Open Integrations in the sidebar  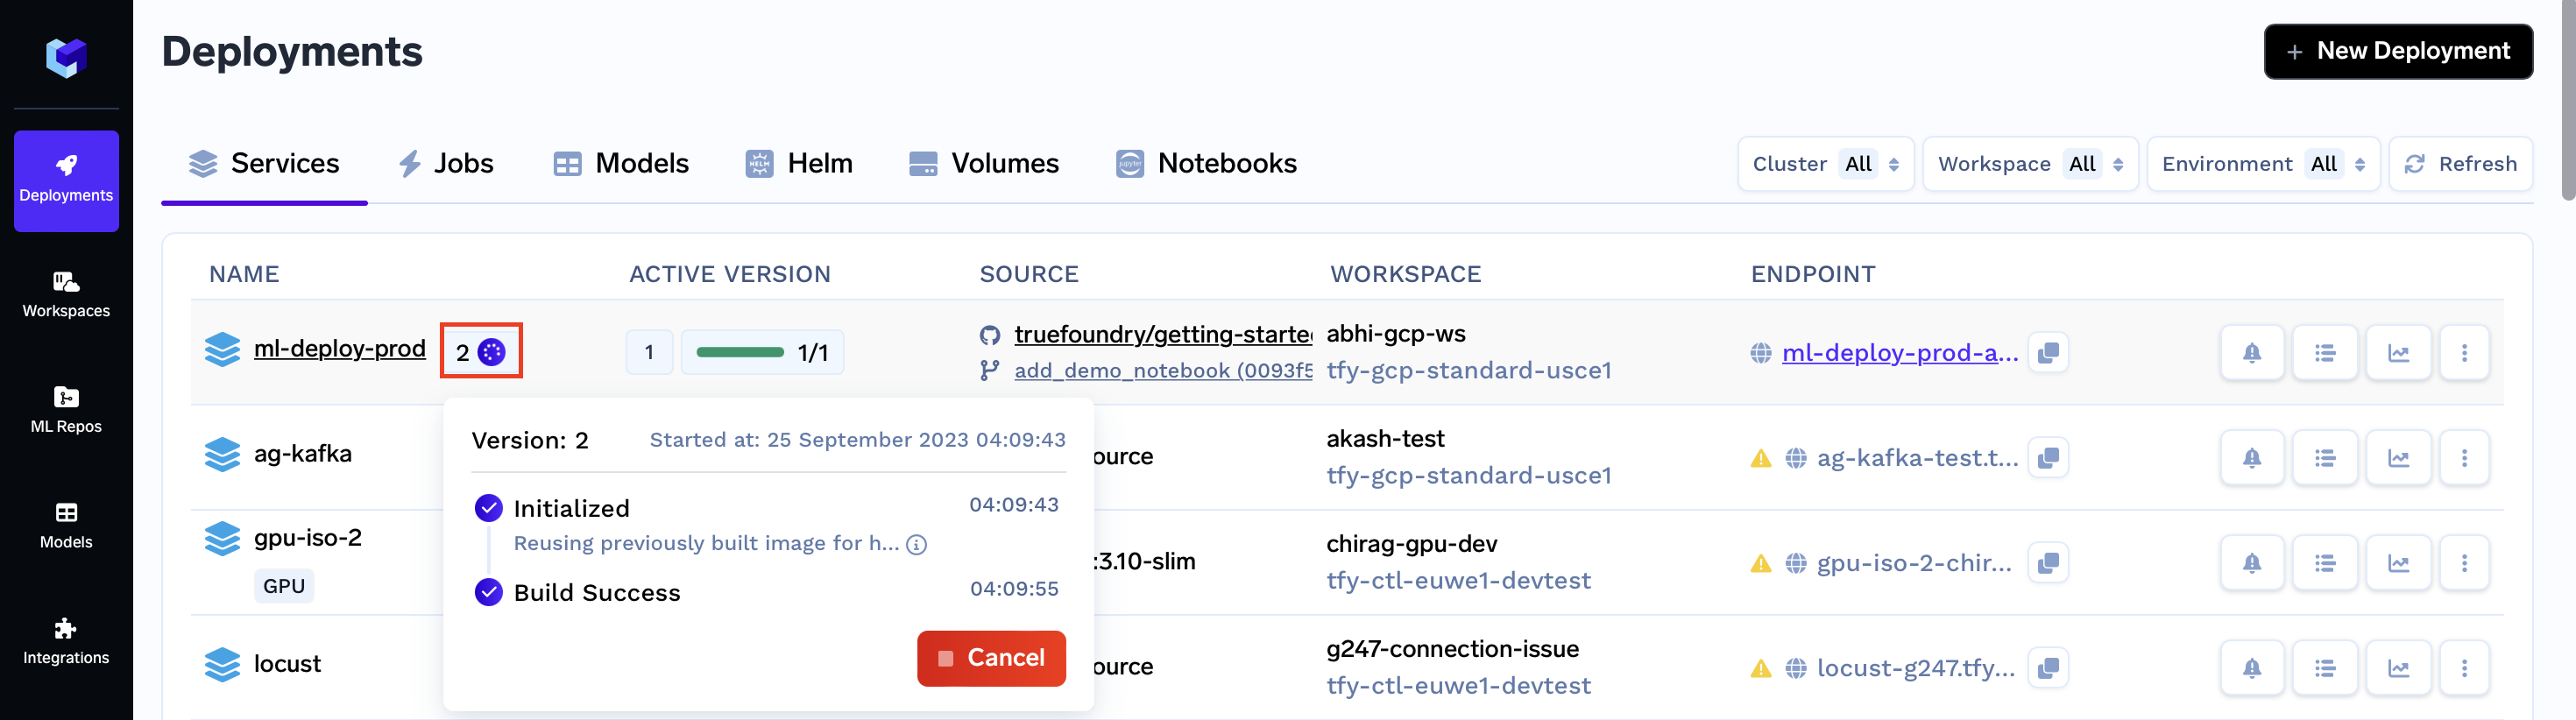66,641
